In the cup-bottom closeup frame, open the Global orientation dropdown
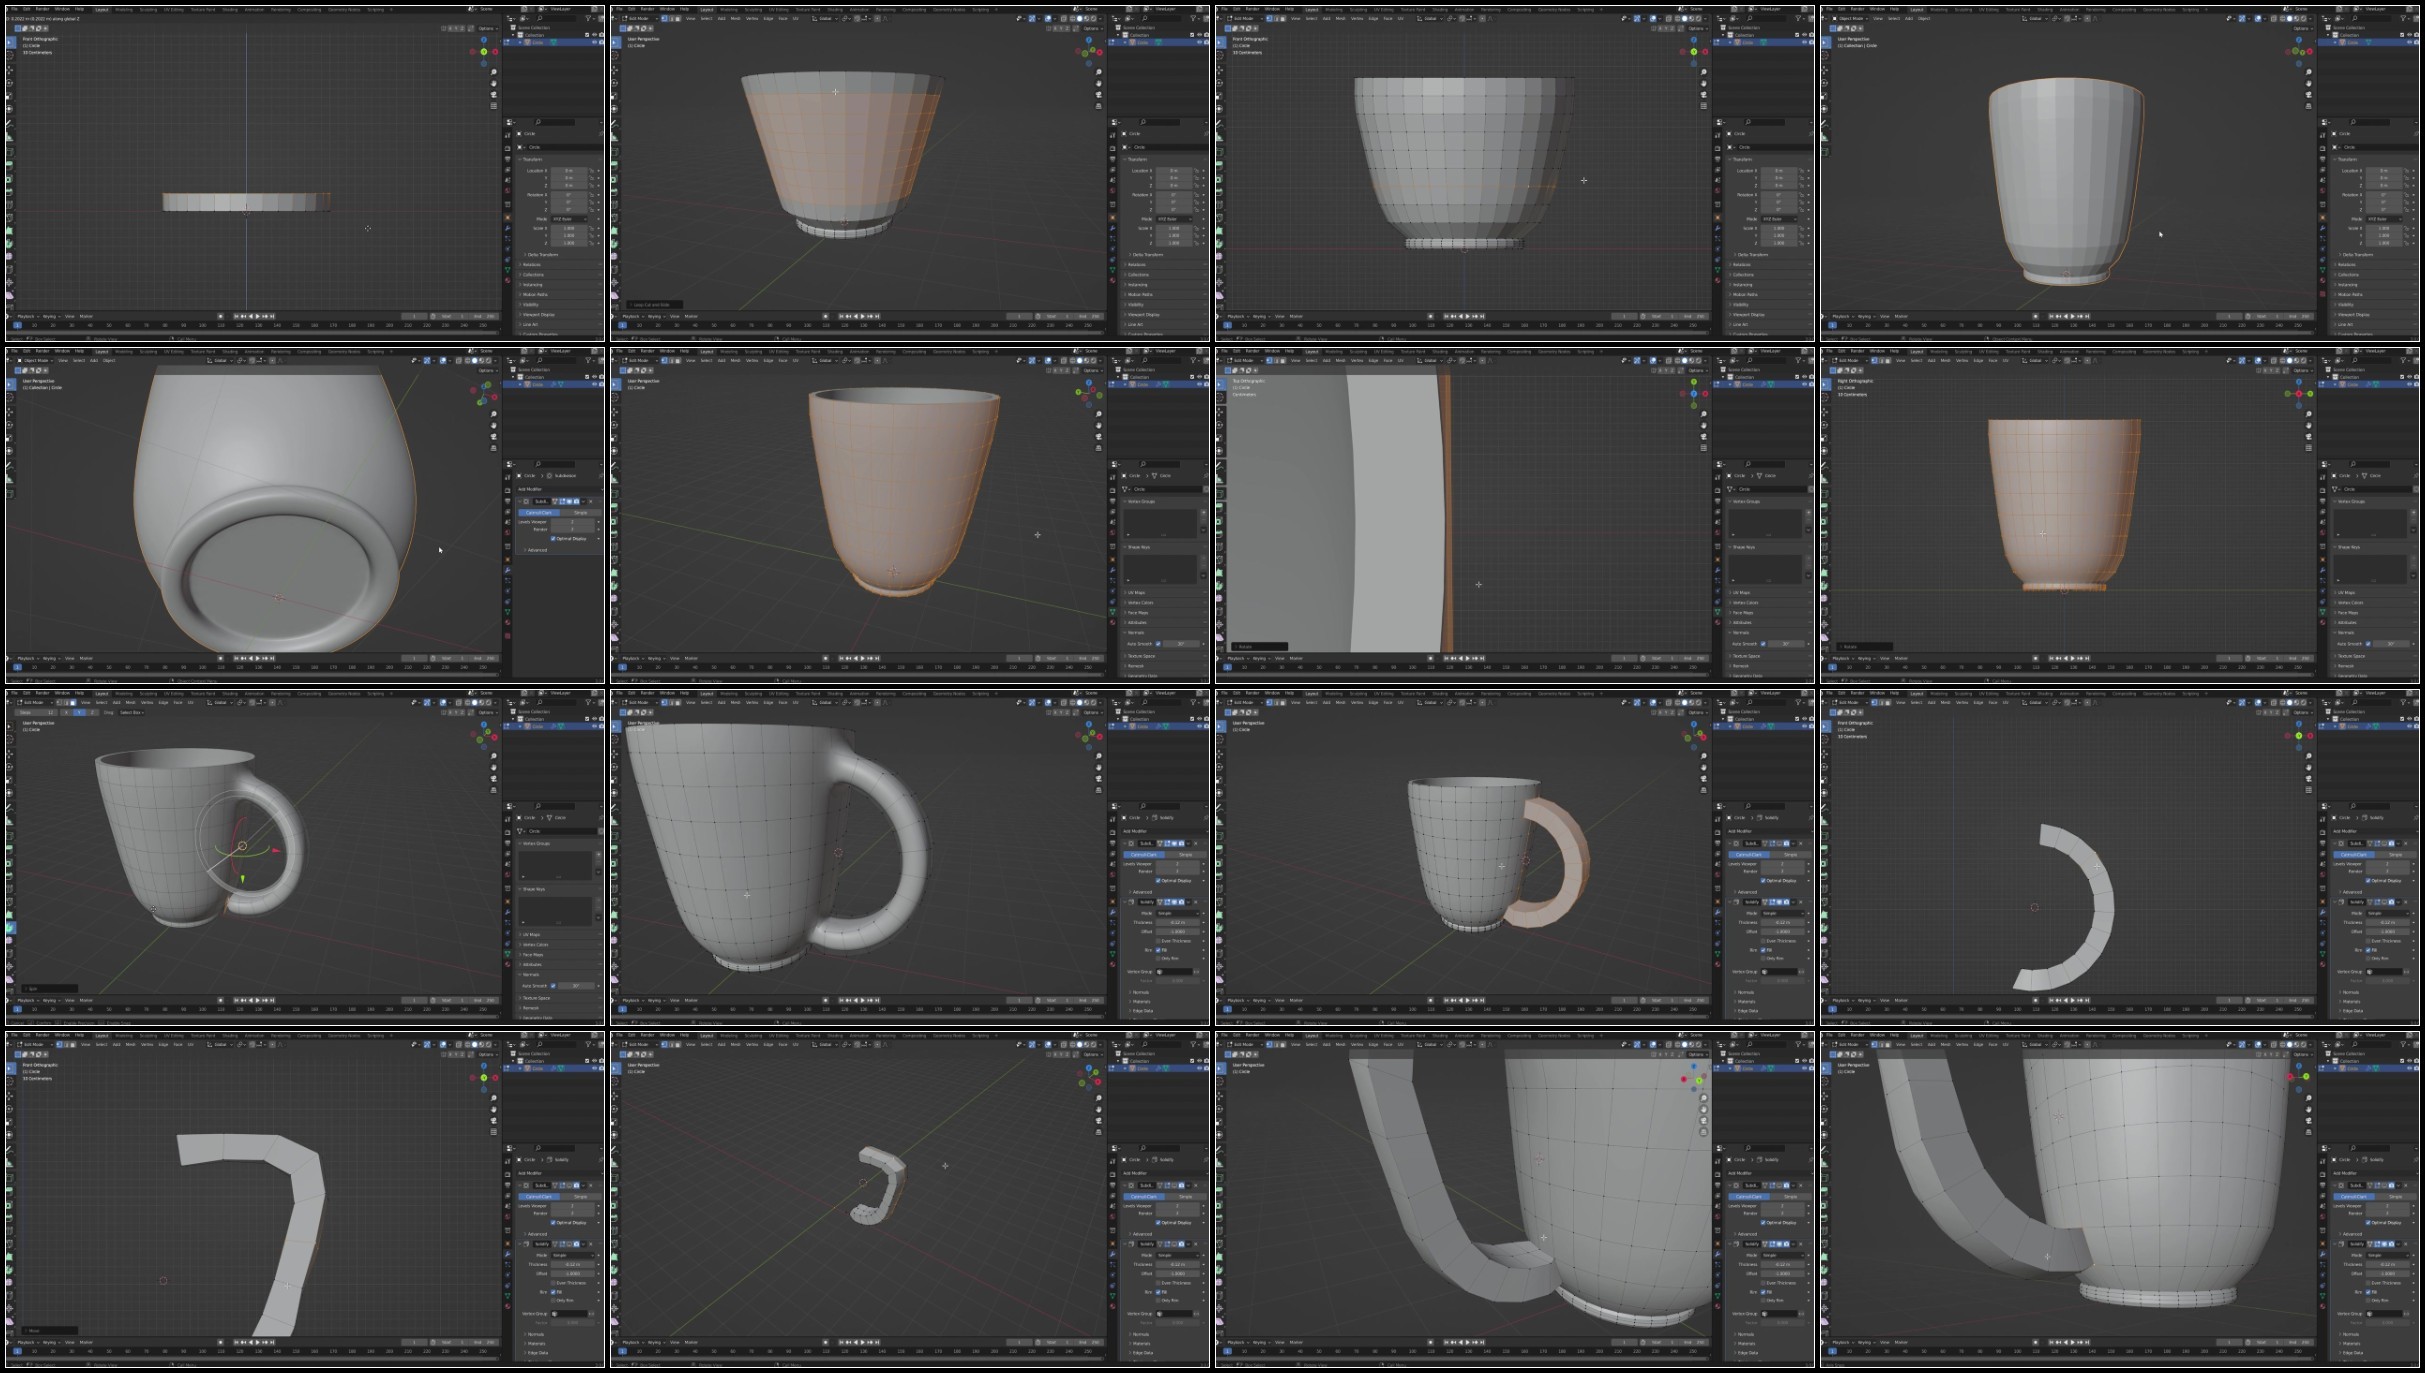Viewport: 2425px width, 1373px height. (220, 360)
